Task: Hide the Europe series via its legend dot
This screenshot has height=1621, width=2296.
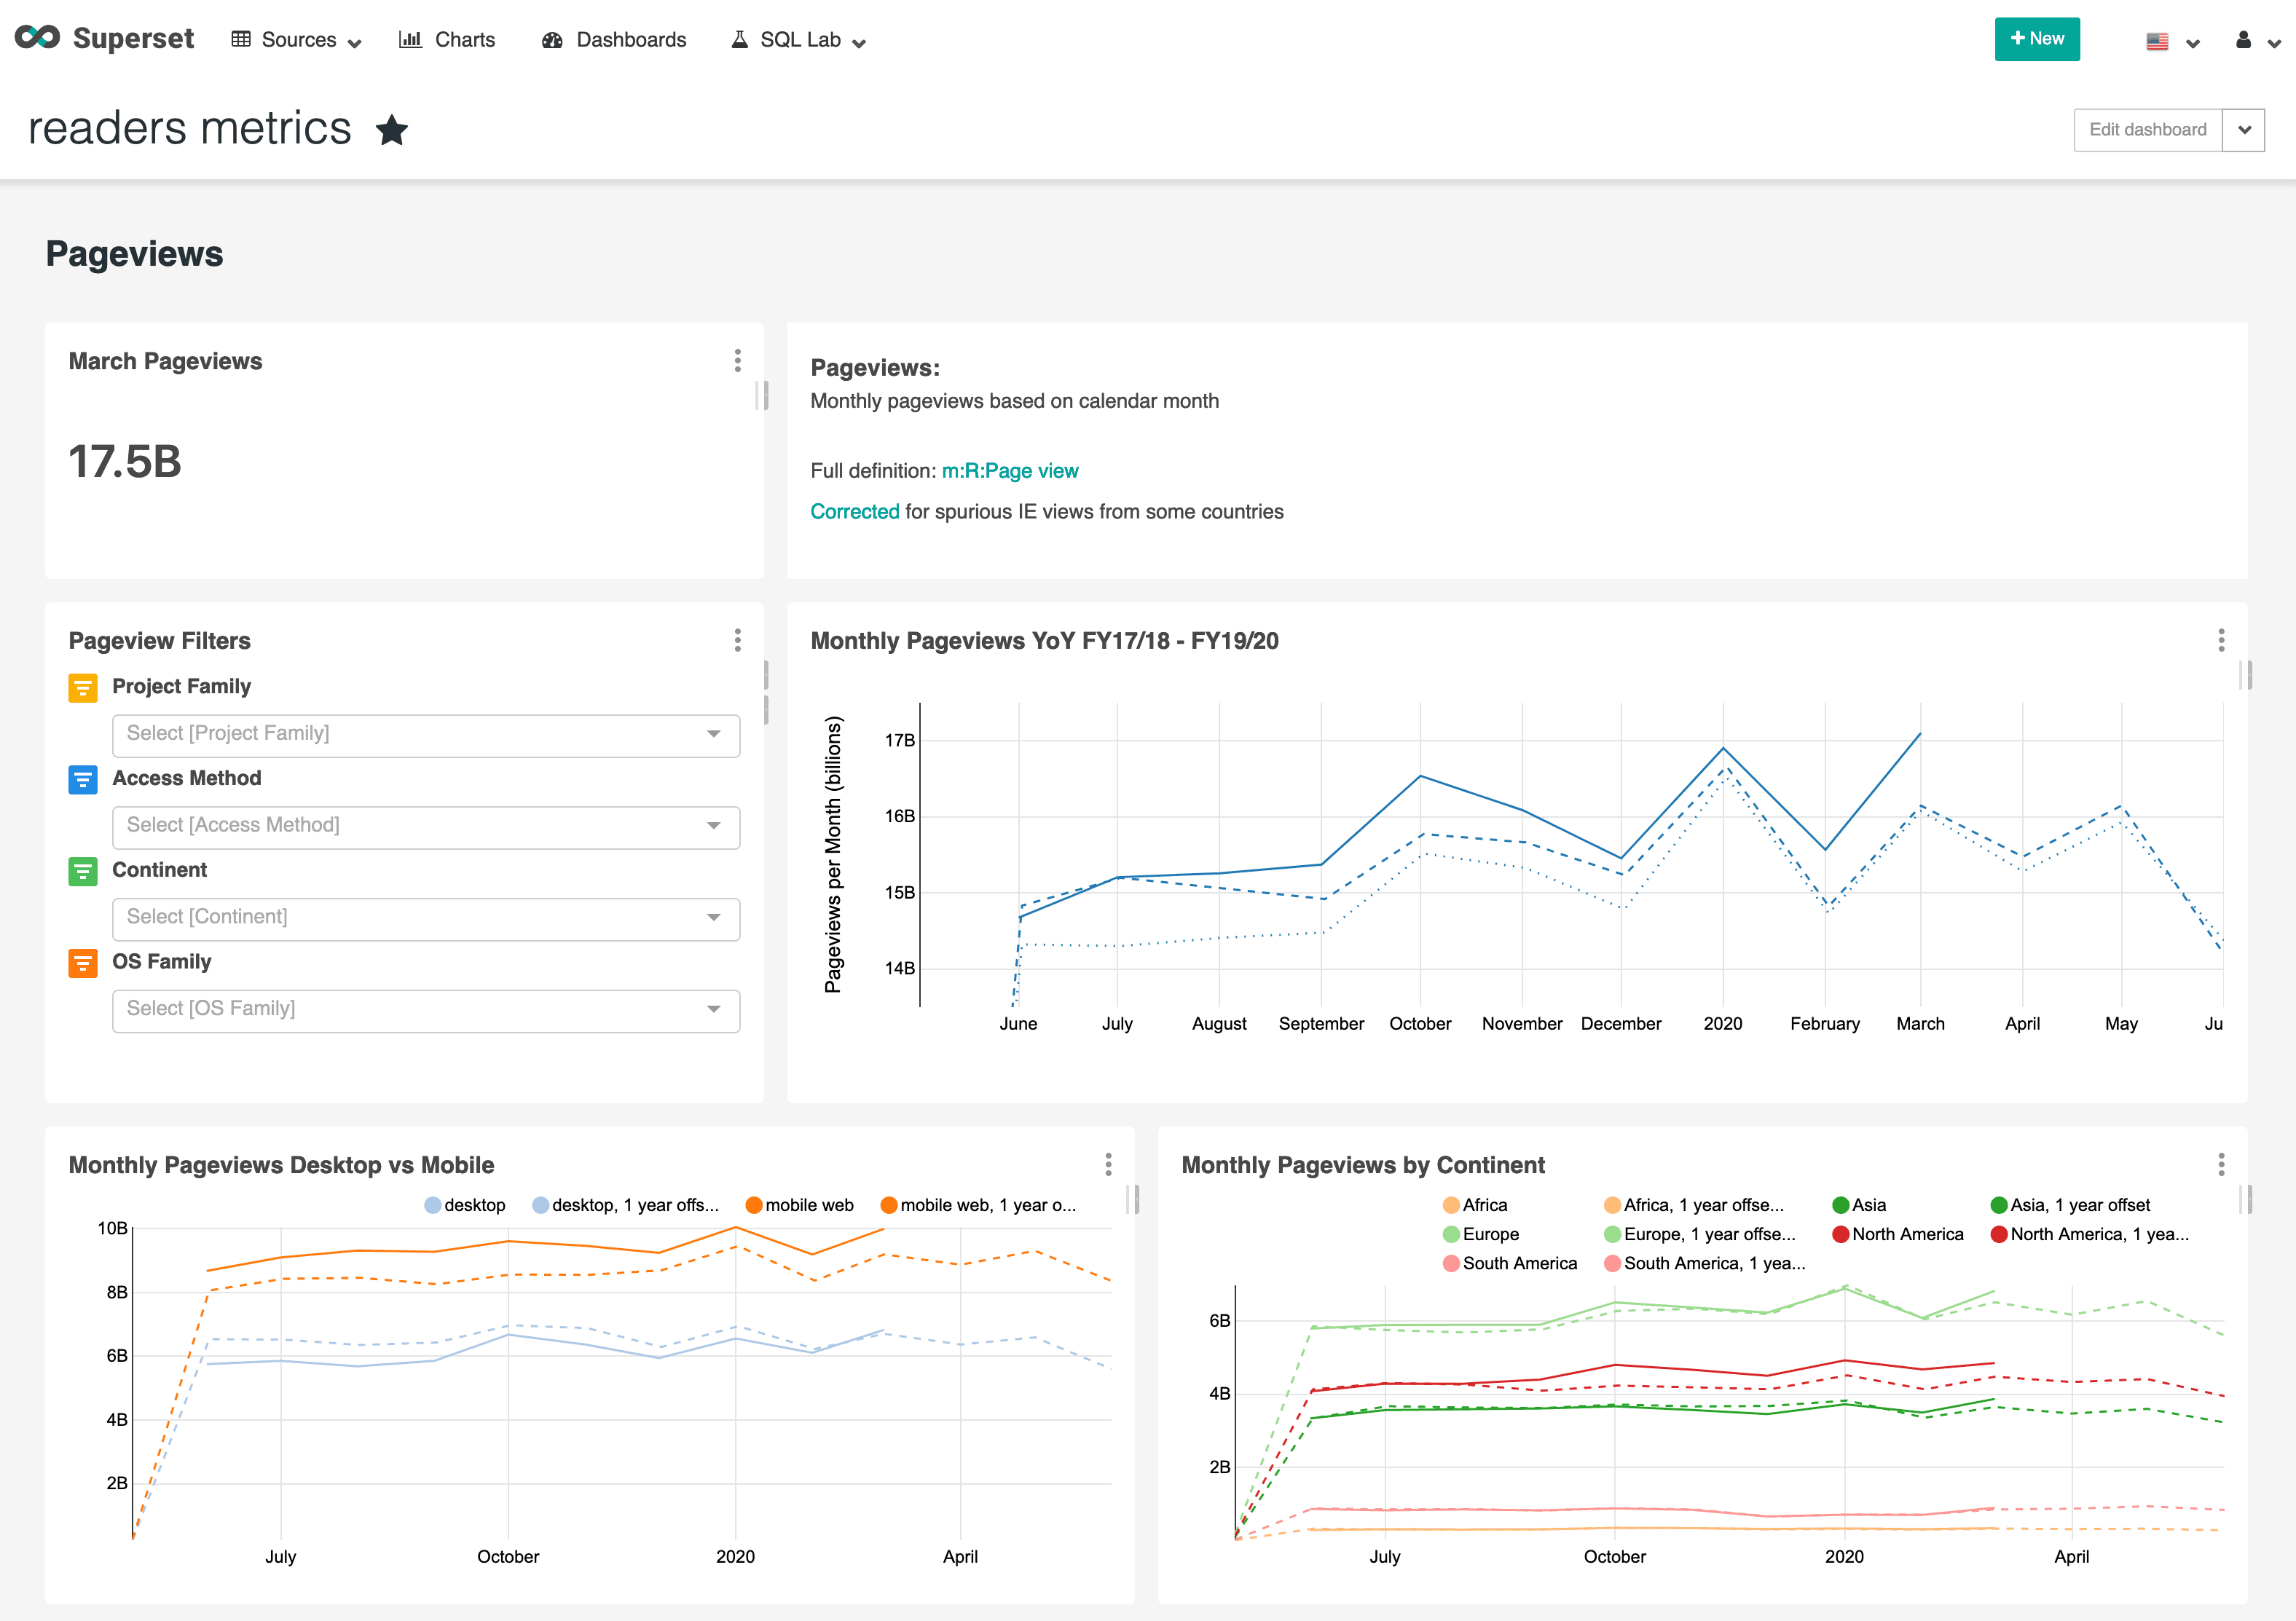Action: (x=1450, y=1234)
